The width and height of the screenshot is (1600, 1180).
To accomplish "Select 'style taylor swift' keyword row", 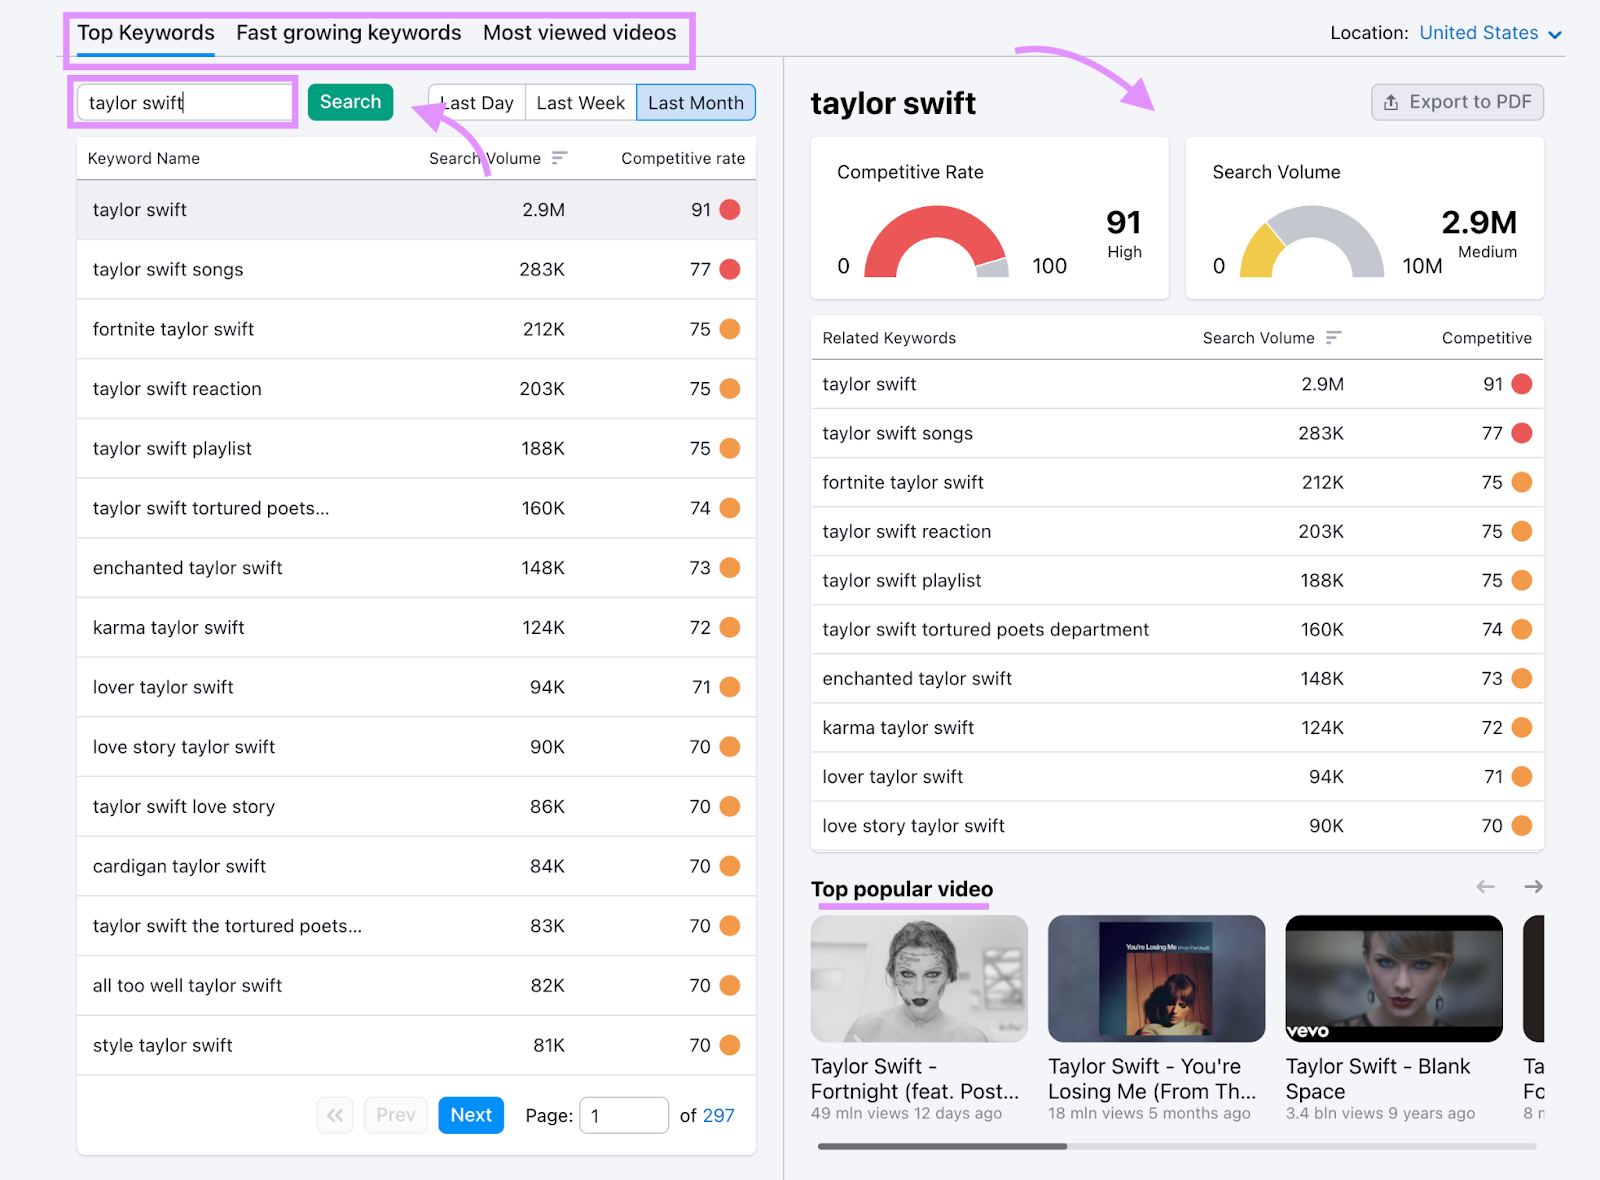I will pyautogui.click(x=416, y=1045).
